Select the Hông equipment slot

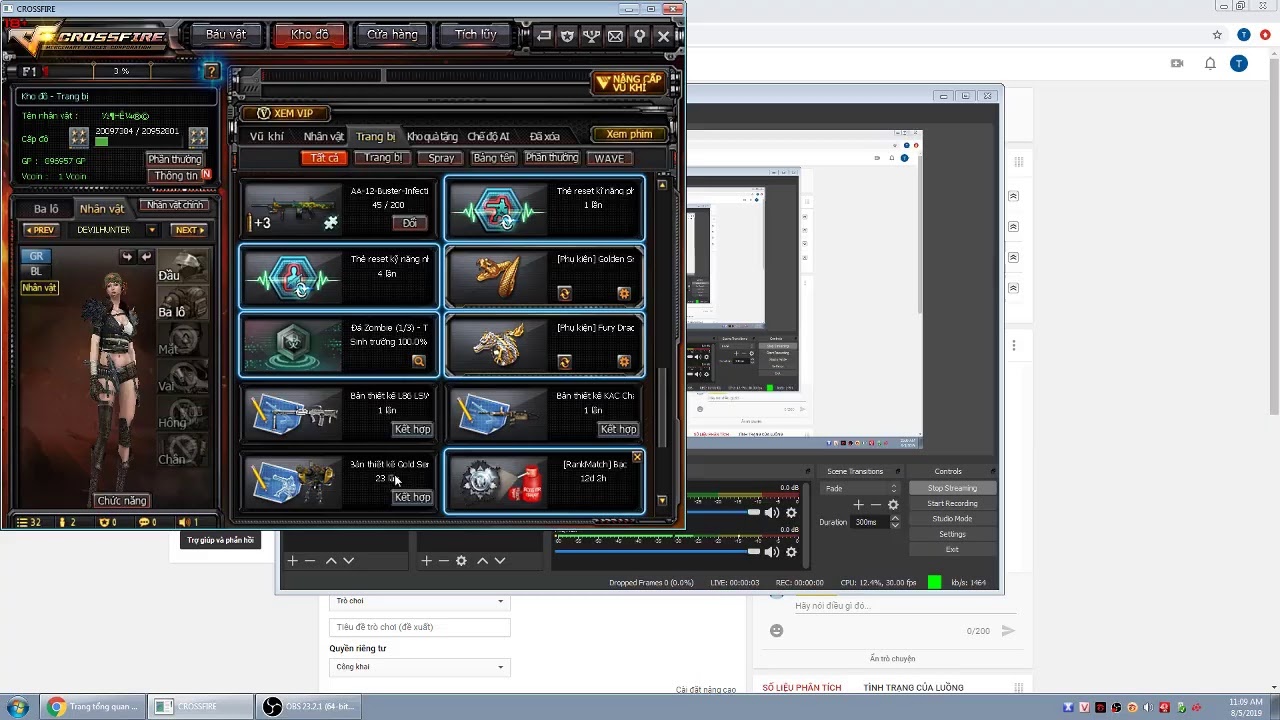[x=183, y=414]
